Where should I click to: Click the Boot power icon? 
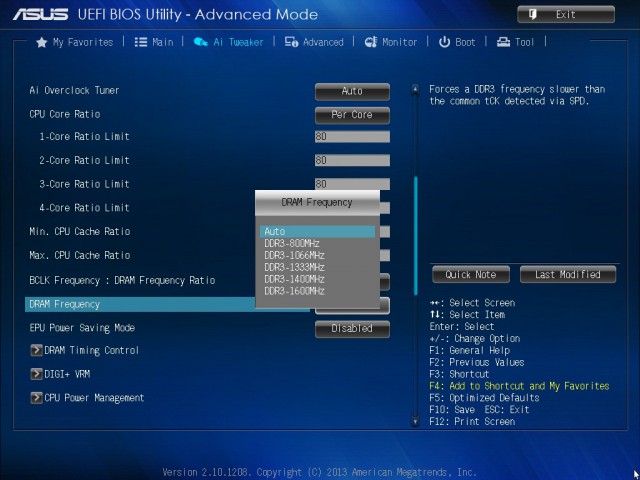click(x=444, y=42)
